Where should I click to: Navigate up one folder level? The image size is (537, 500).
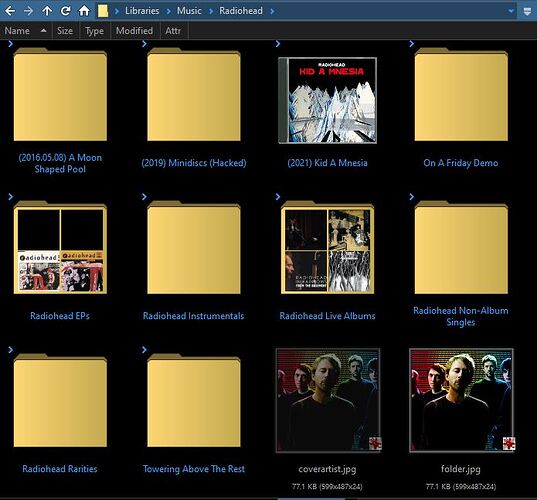(47, 11)
